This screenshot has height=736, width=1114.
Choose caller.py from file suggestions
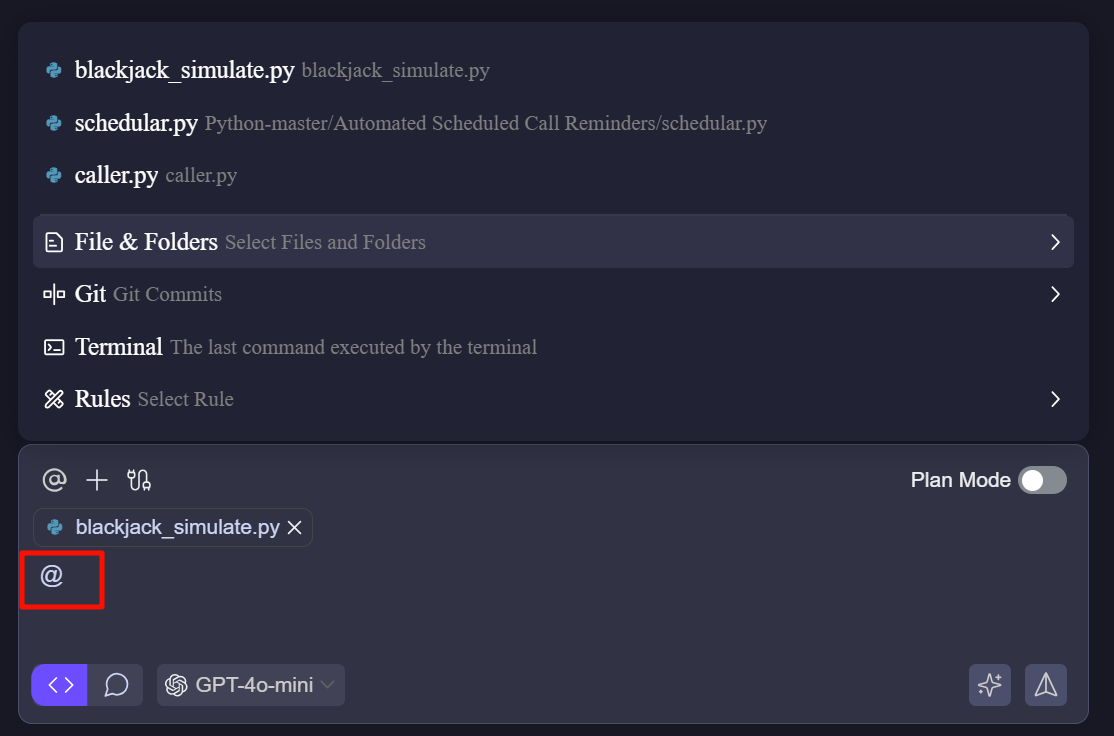pyautogui.click(x=116, y=175)
